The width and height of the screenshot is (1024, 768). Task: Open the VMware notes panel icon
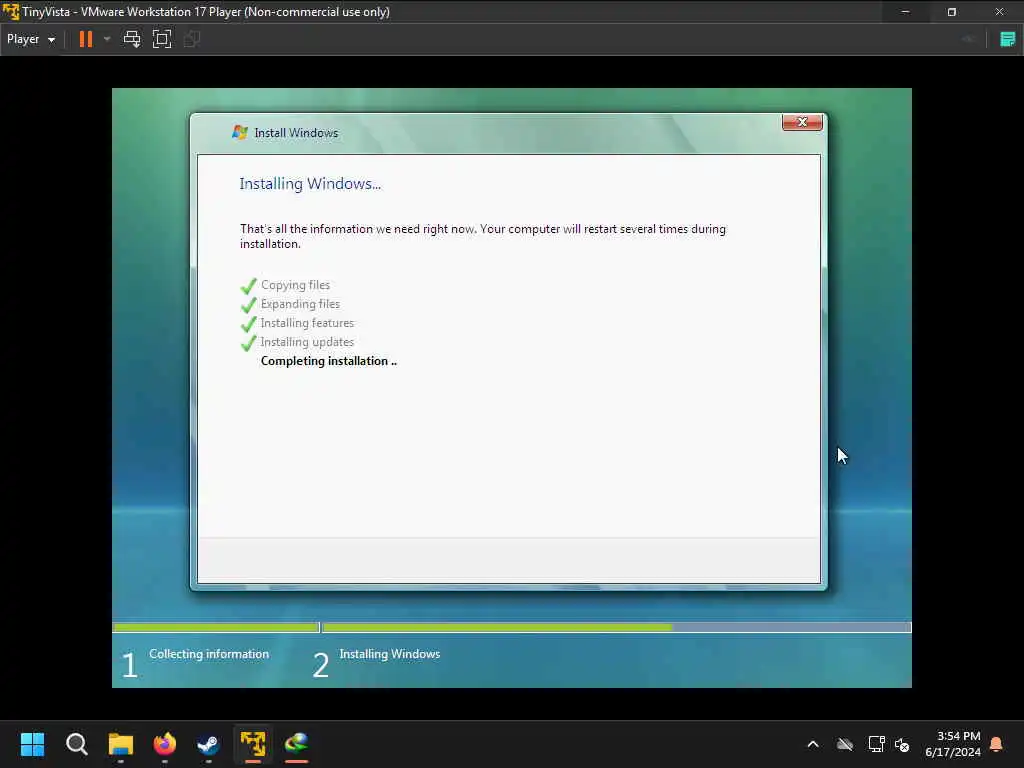click(x=1008, y=39)
